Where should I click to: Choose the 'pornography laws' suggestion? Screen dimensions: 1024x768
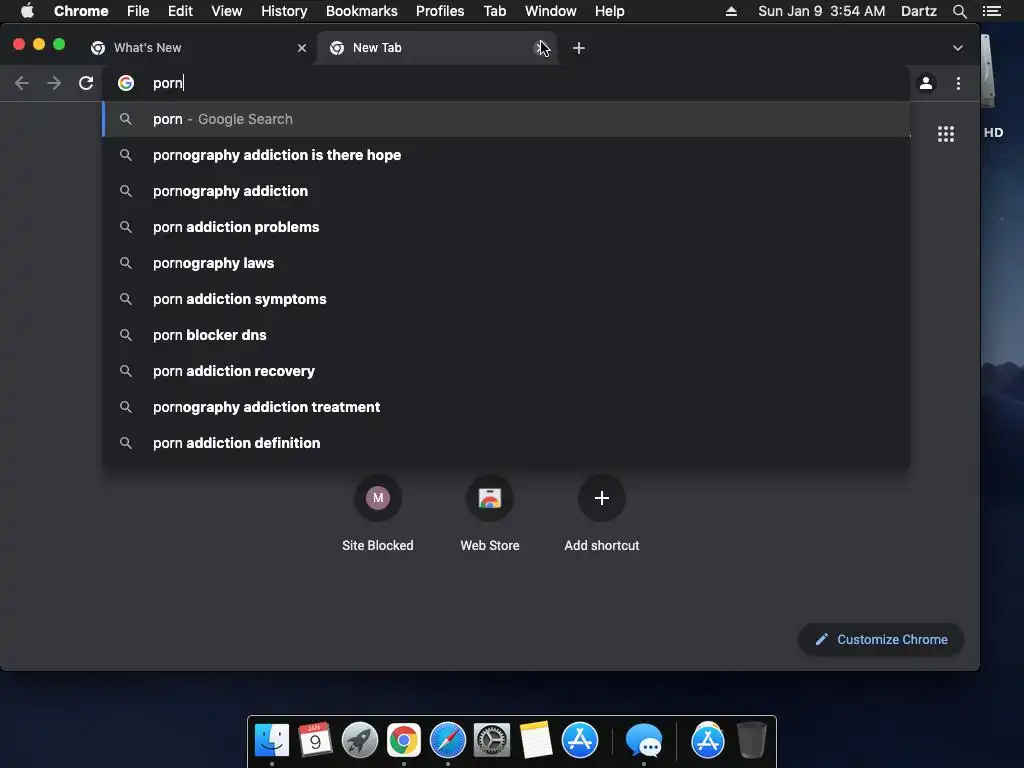coord(506,263)
